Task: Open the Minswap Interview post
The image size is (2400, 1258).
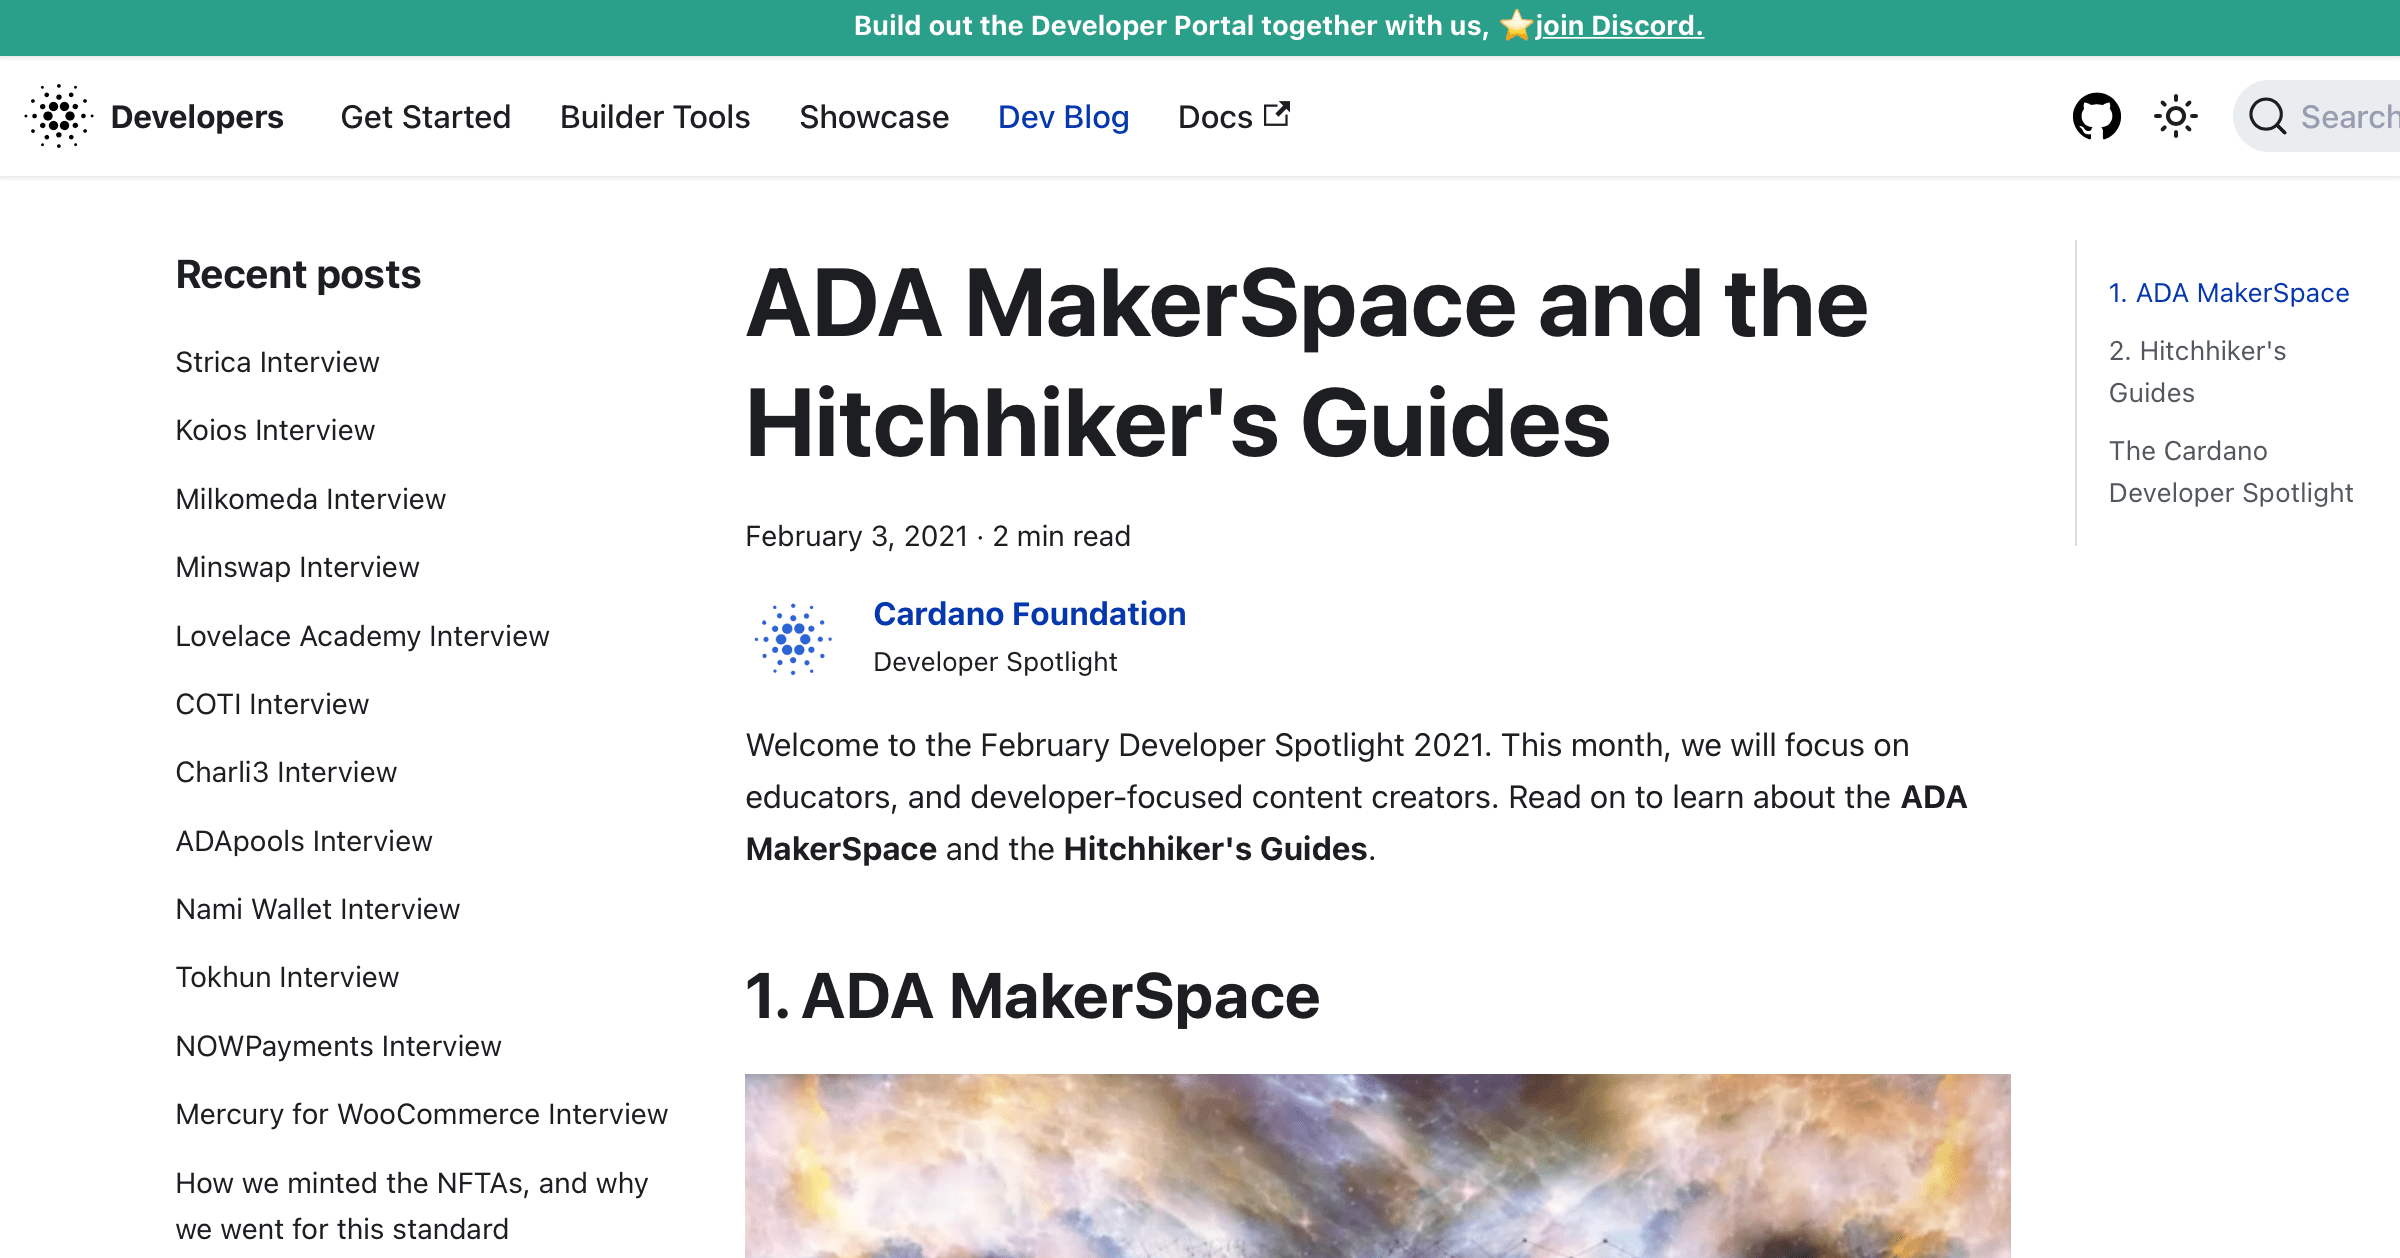Action: (297, 567)
